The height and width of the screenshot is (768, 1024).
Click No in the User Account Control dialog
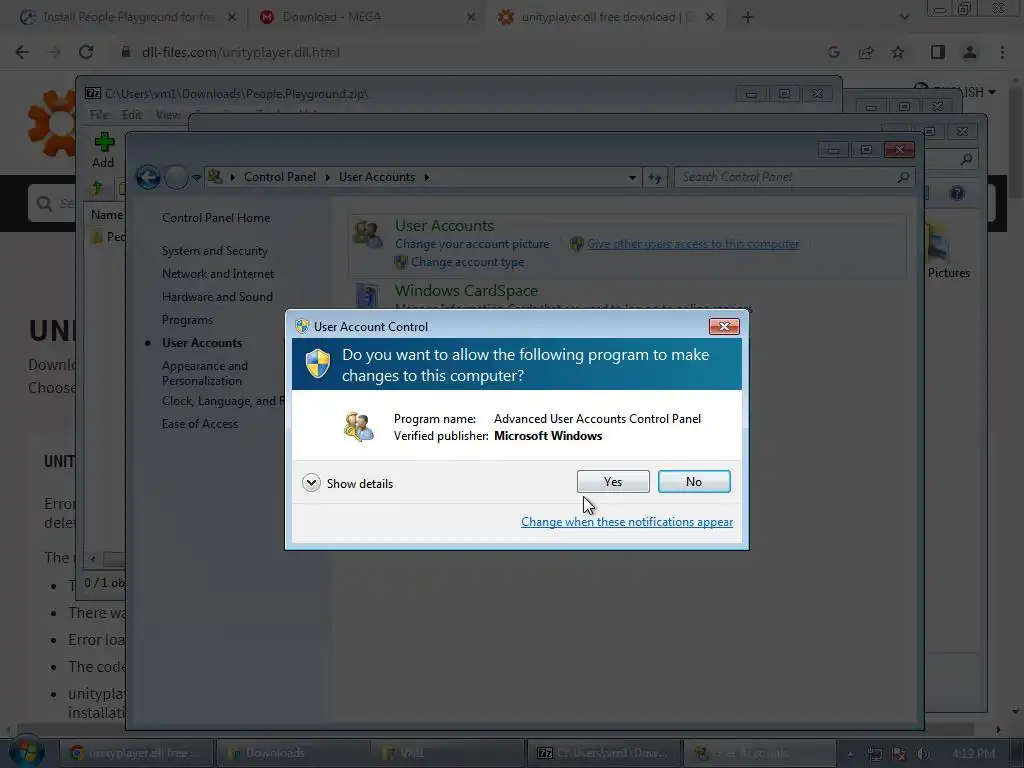[694, 481]
